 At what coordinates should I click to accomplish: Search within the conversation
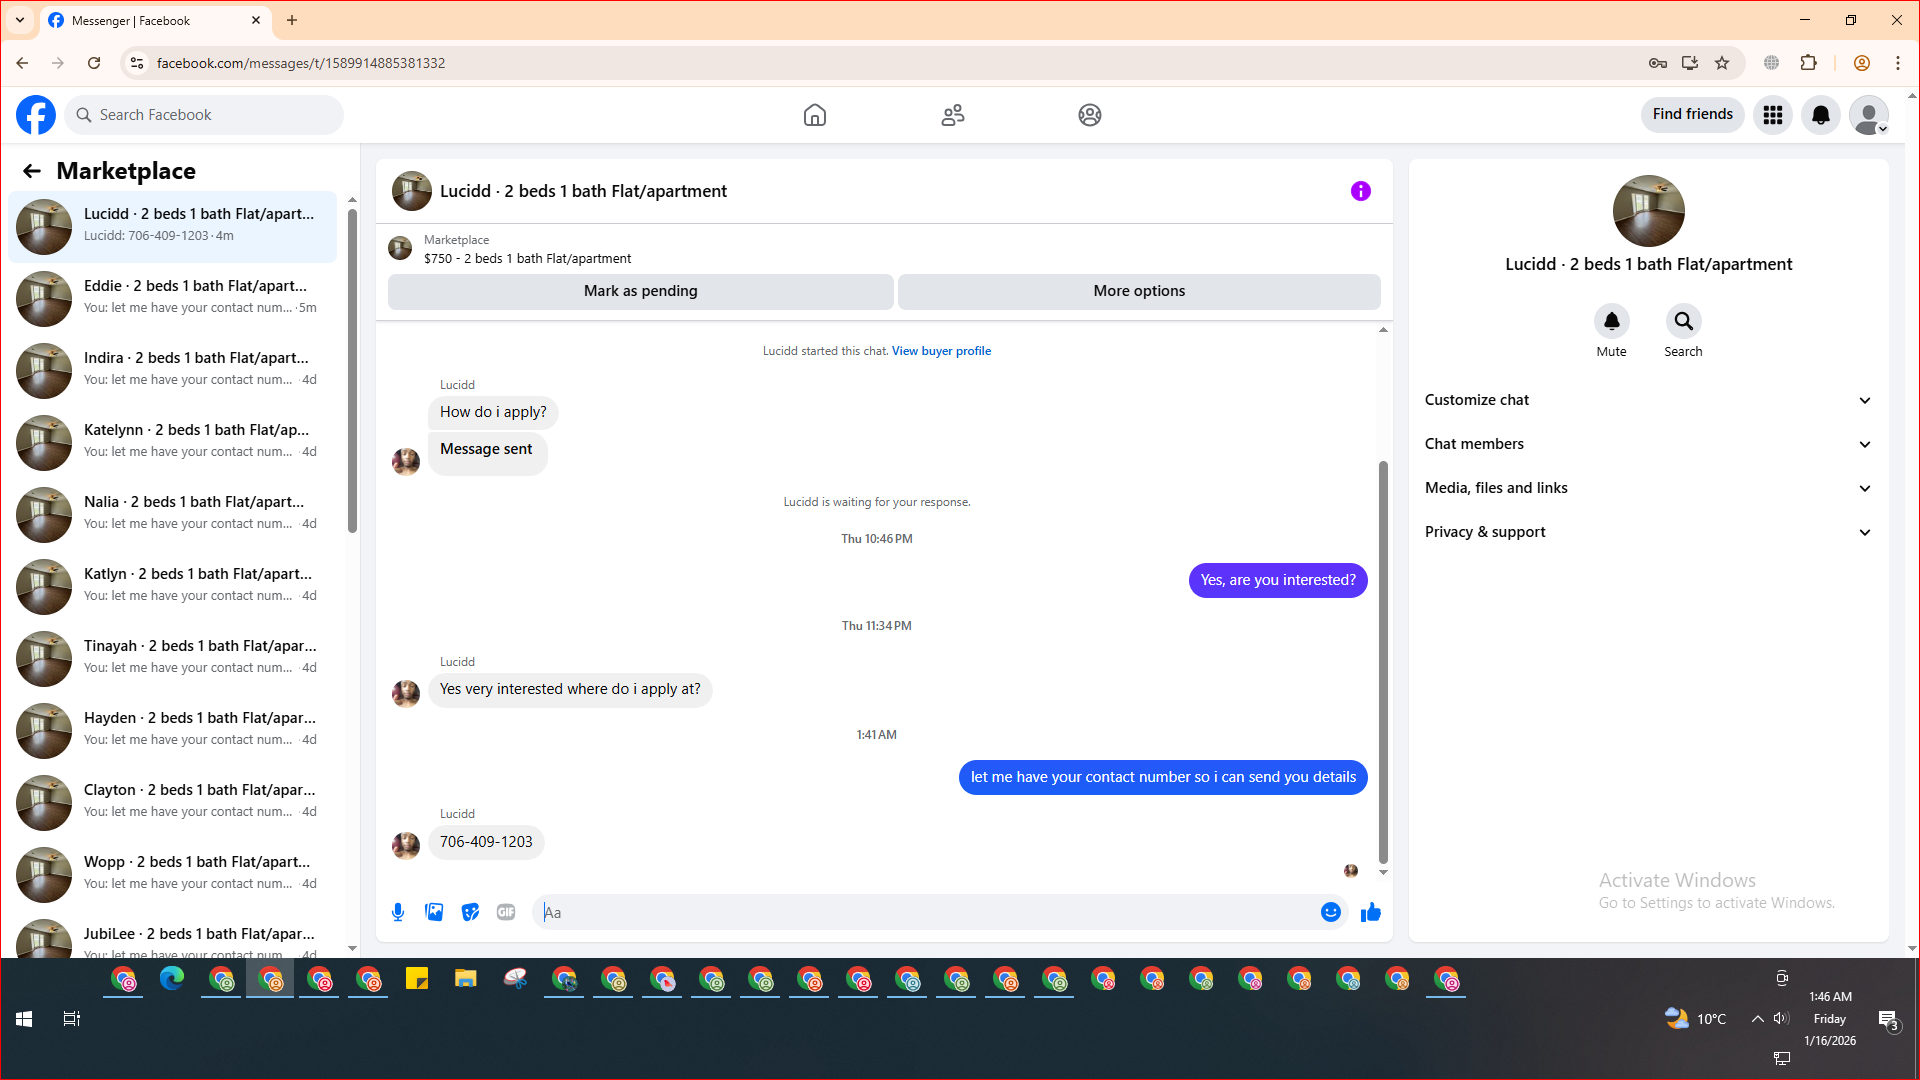coord(1683,322)
